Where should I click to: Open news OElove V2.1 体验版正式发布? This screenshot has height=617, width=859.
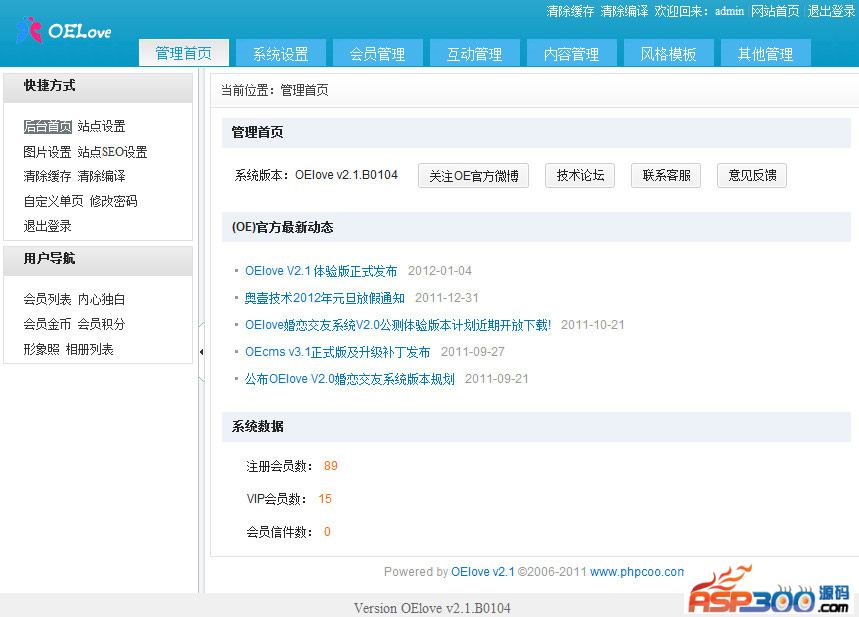click(x=320, y=271)
